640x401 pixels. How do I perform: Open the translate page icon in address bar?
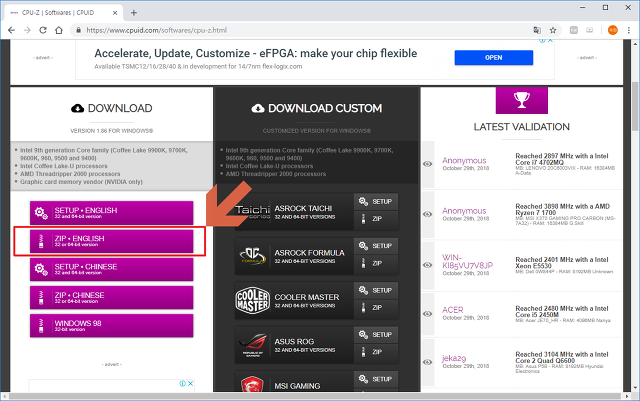[537, 30]
